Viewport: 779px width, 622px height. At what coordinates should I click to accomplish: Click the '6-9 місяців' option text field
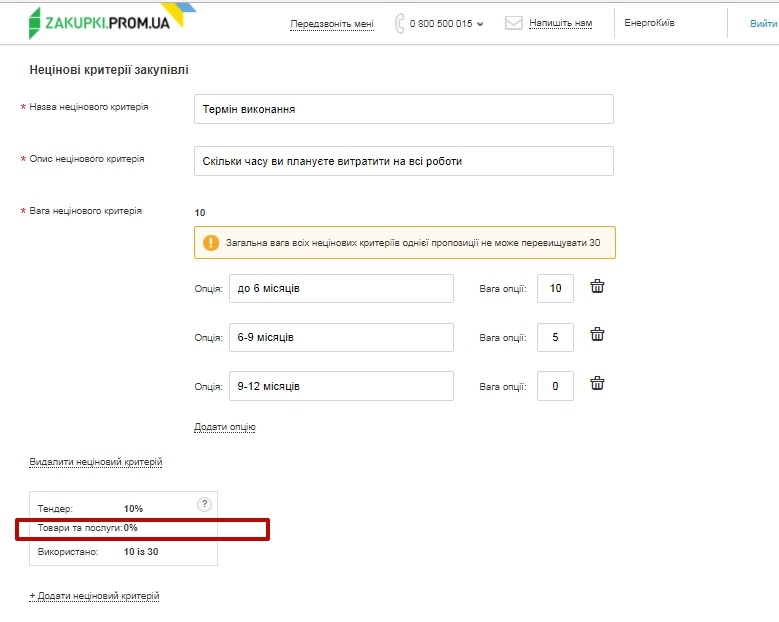point(341,337)
